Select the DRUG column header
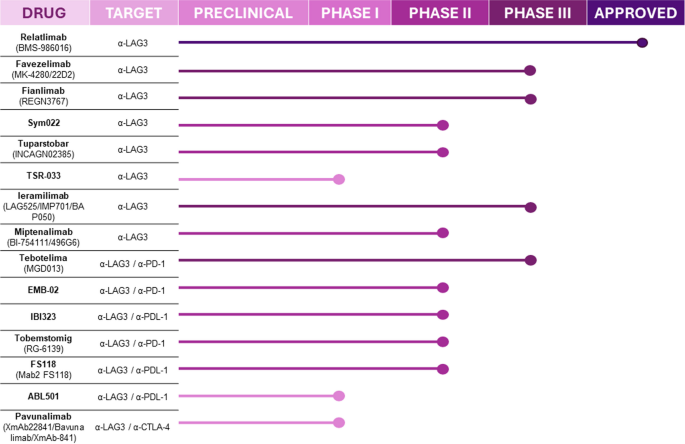This screenshot has width=685, height=444. tap(45, 13)
